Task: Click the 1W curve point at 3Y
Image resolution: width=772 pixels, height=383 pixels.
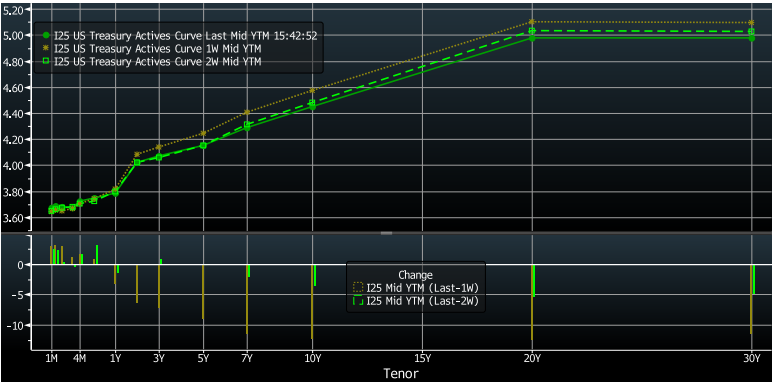Action: tap(159, 147)
